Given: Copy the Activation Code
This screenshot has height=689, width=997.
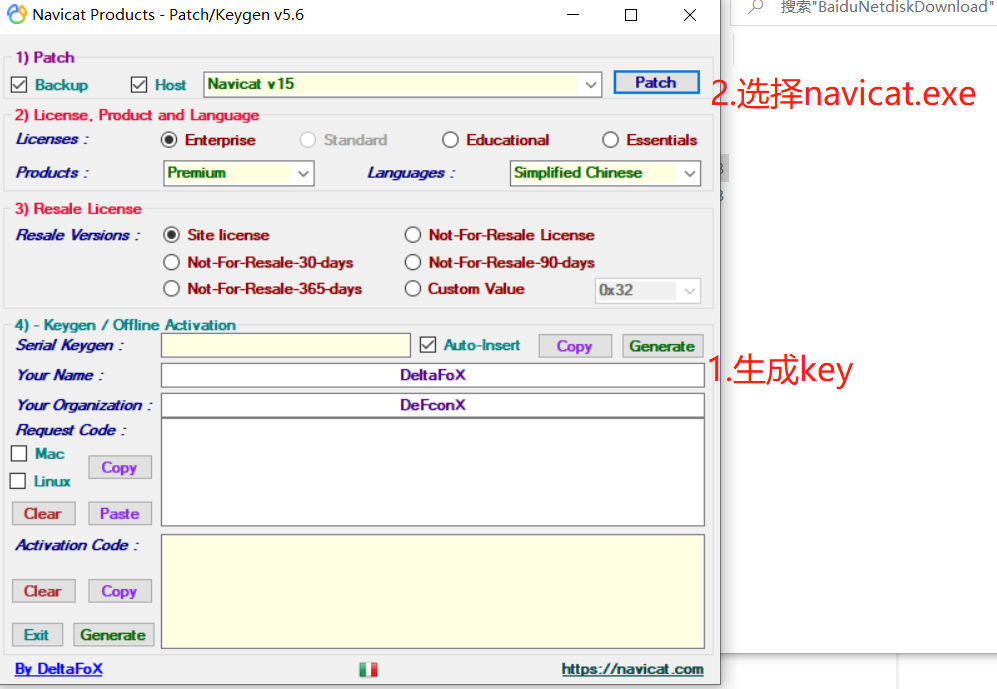Looking at the screenshot, I should pyautogui.click(x=120, y=591).
